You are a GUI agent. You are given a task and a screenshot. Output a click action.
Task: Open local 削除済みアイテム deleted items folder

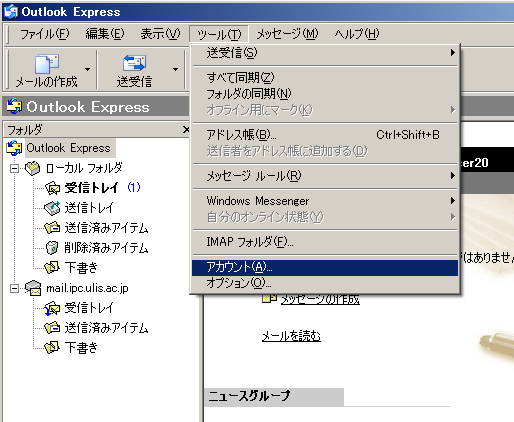click(97, 248)
